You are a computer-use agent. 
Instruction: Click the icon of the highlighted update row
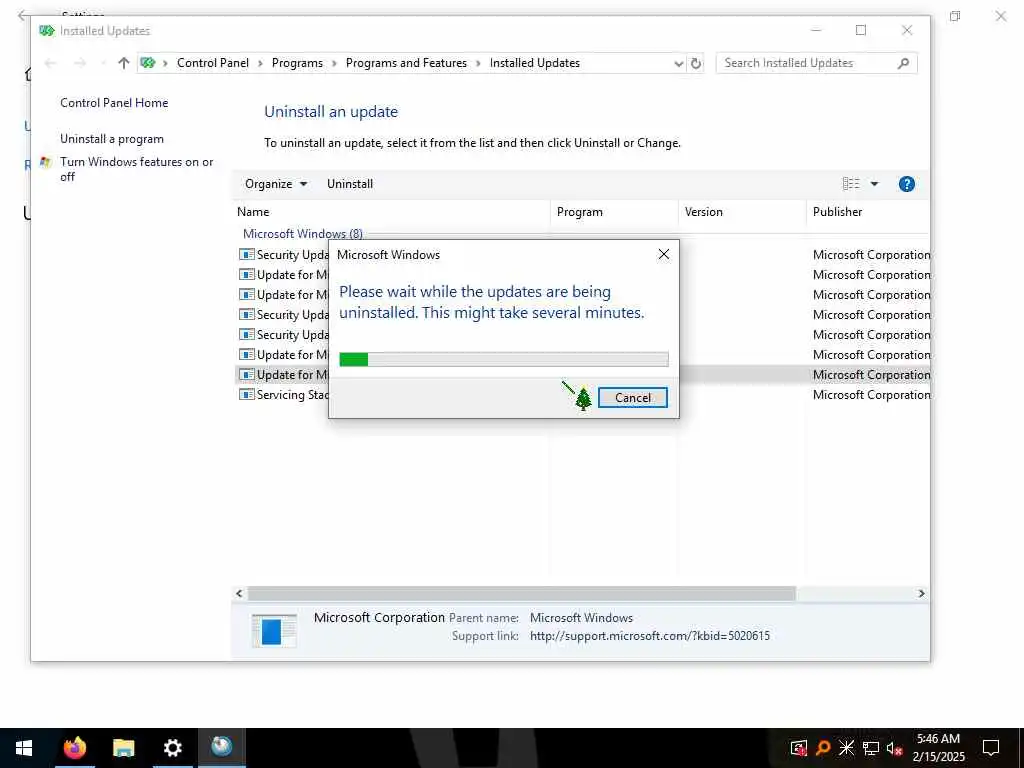[x=246, y=375]
